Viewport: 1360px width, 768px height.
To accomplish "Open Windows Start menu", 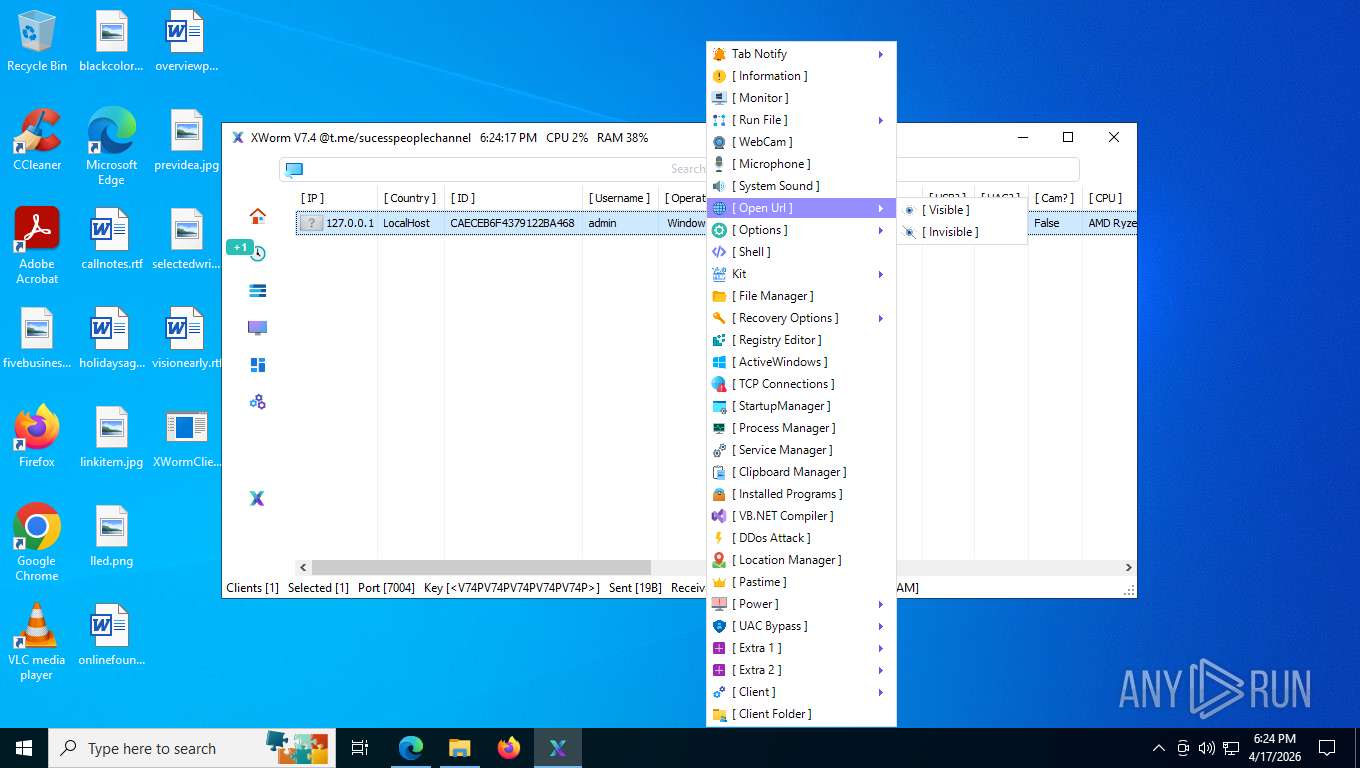I will (x=24, y=748).
